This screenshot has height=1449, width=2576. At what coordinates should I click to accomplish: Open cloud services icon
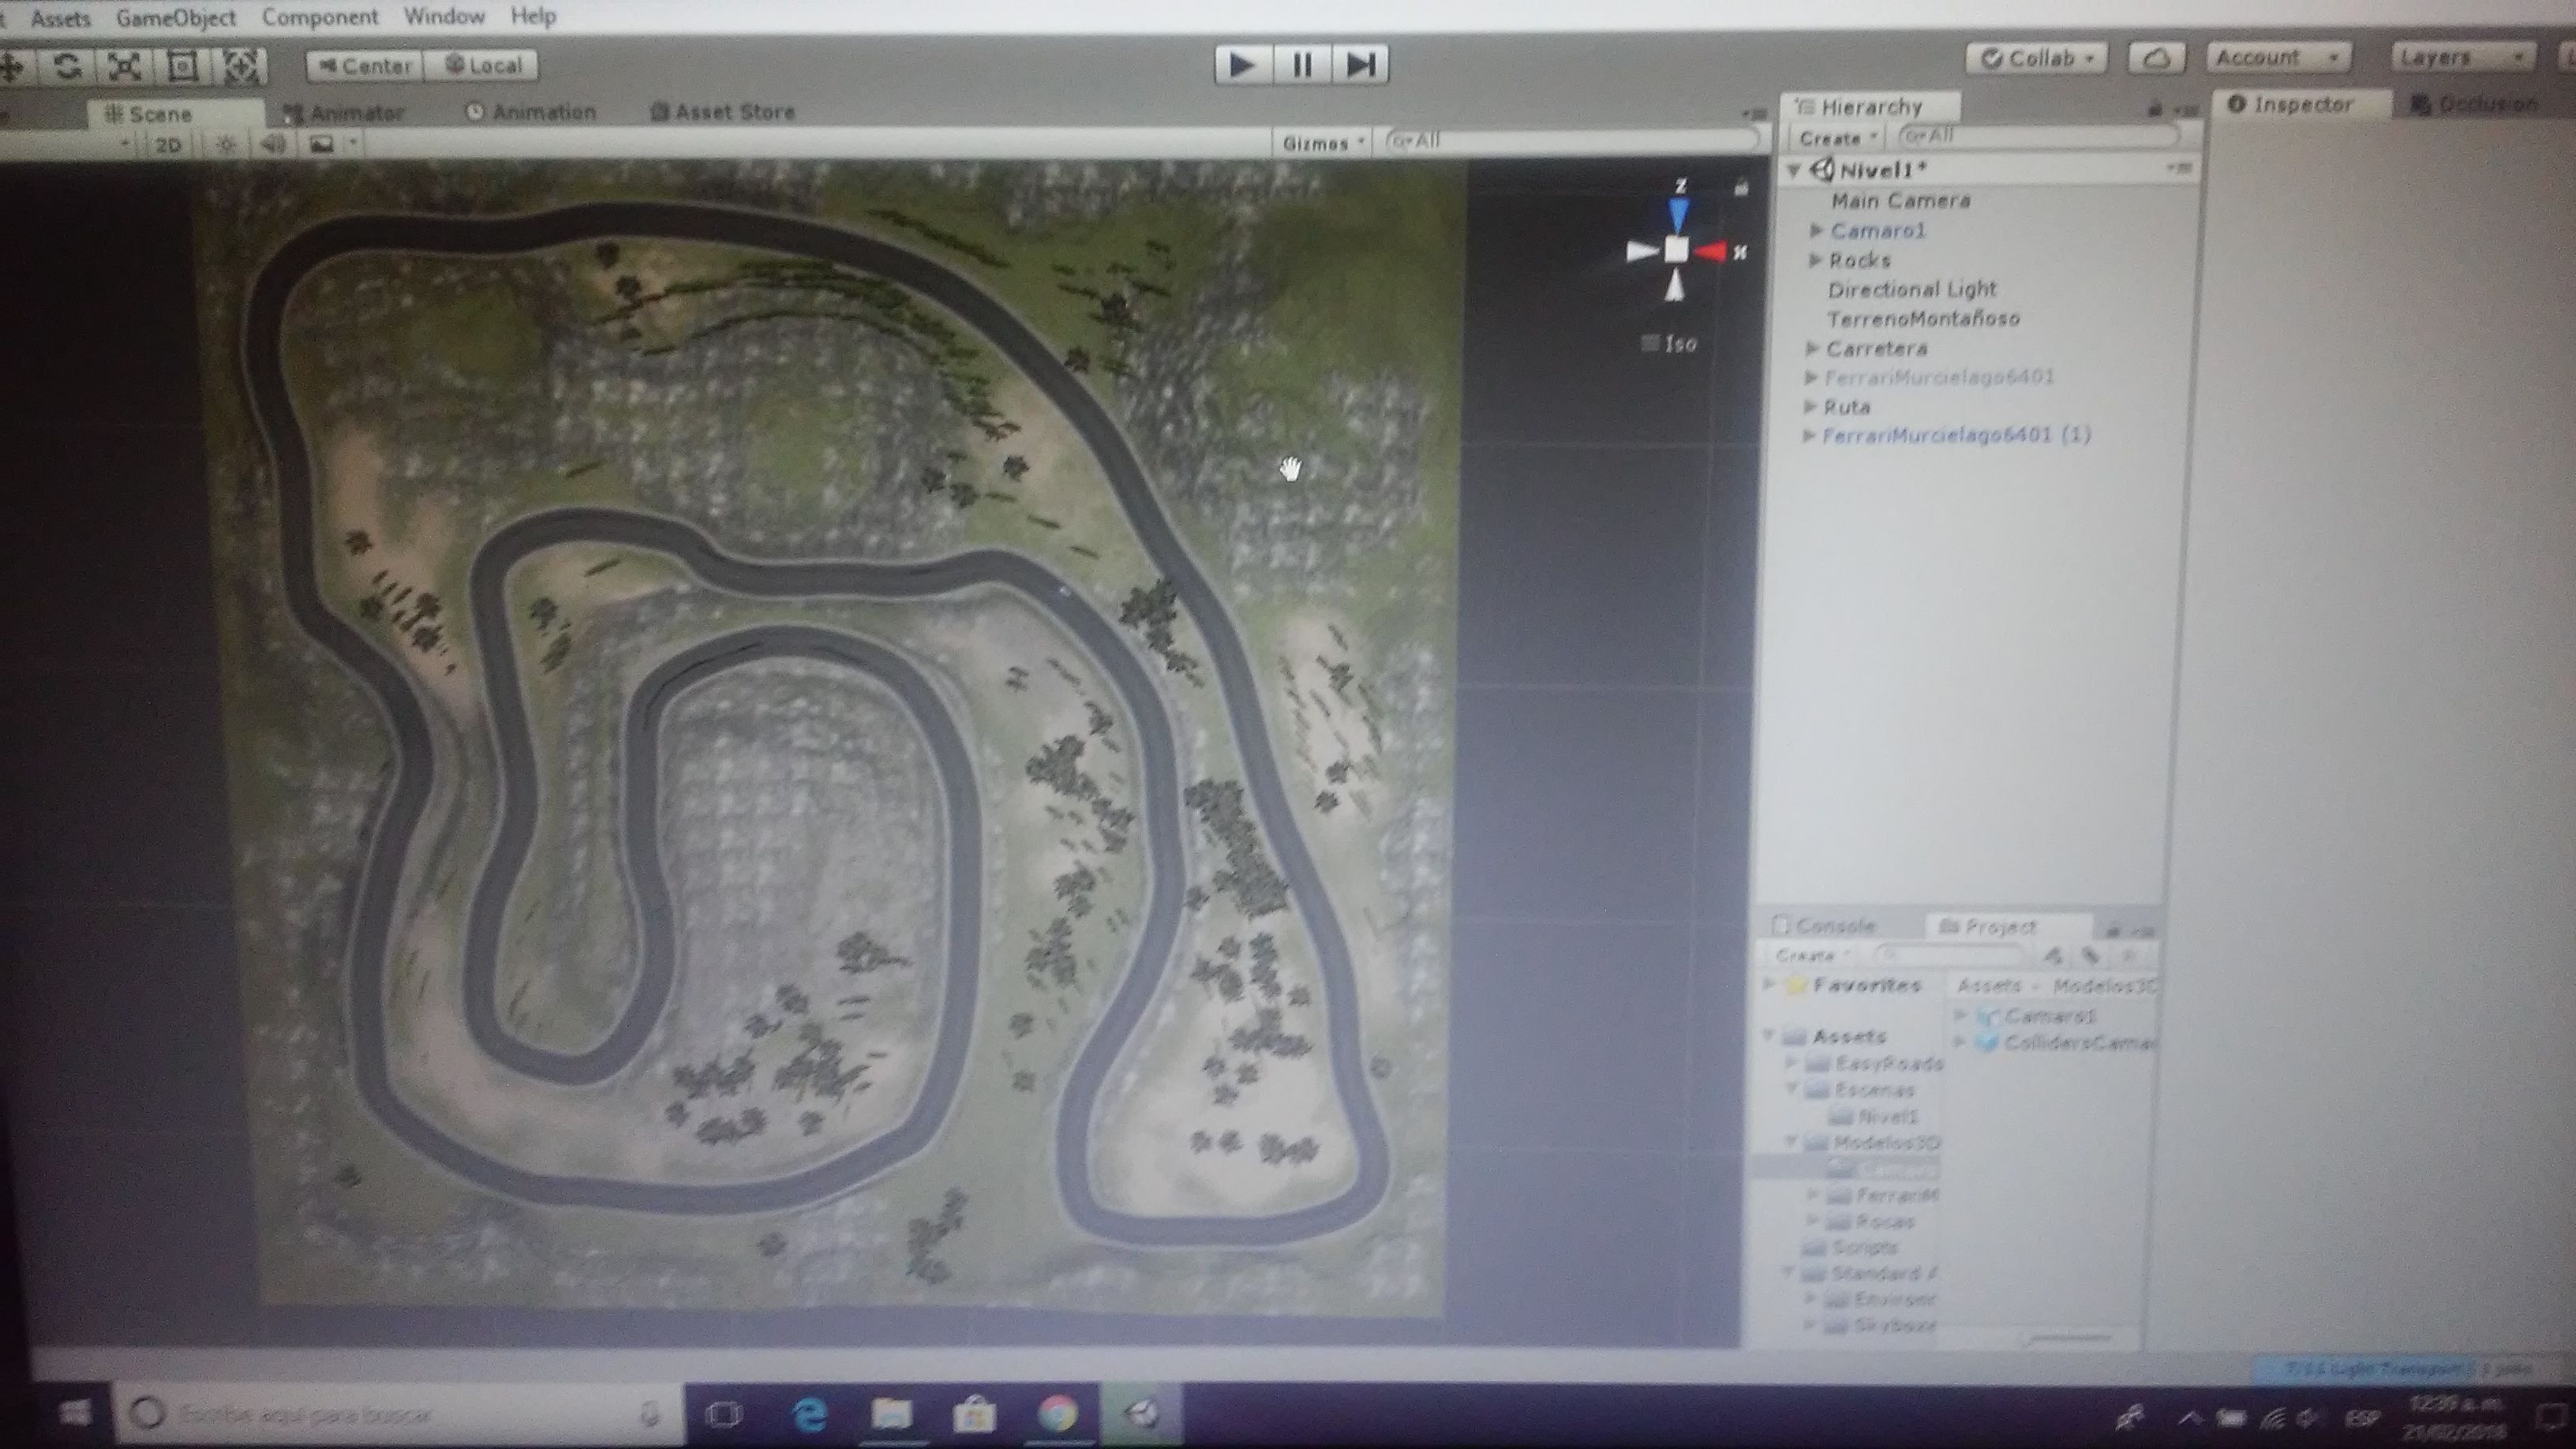2155,58
